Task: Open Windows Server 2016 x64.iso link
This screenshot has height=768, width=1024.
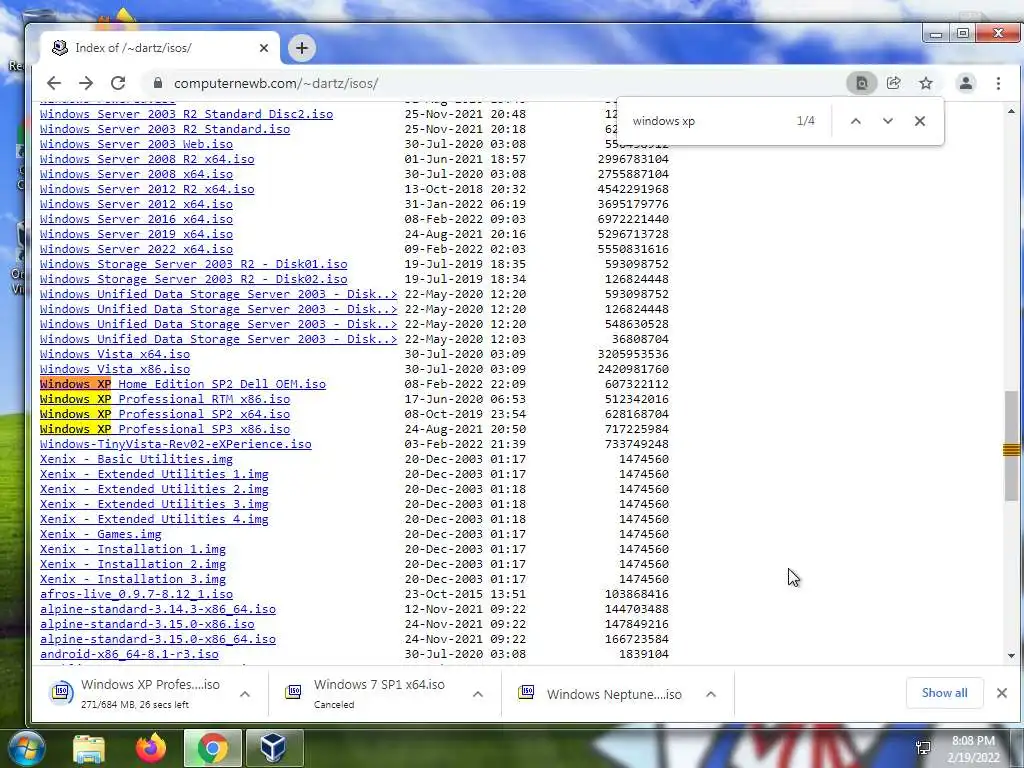Action: (x=136, y=219)
